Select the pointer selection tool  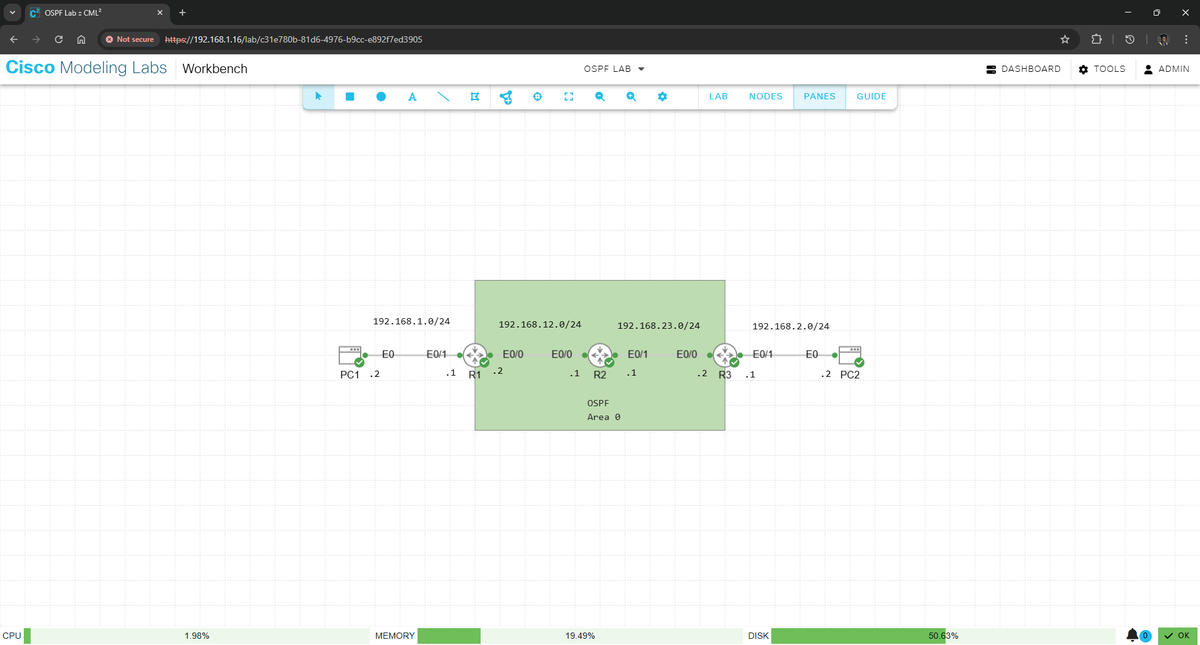(318, 97)
